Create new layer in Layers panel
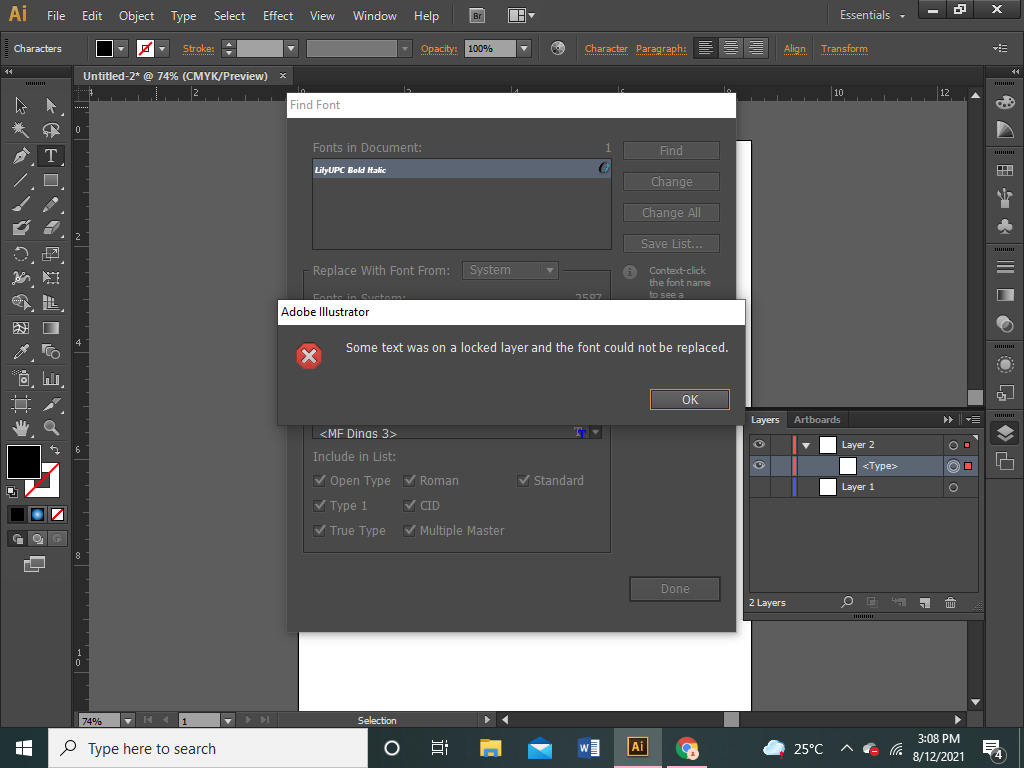 [924, 602]
